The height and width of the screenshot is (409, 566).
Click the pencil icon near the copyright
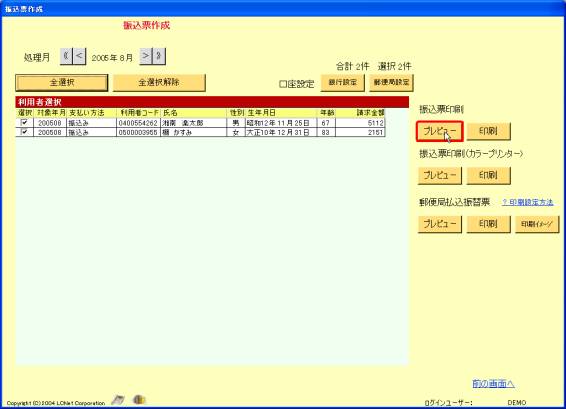(x=118, y=400)
